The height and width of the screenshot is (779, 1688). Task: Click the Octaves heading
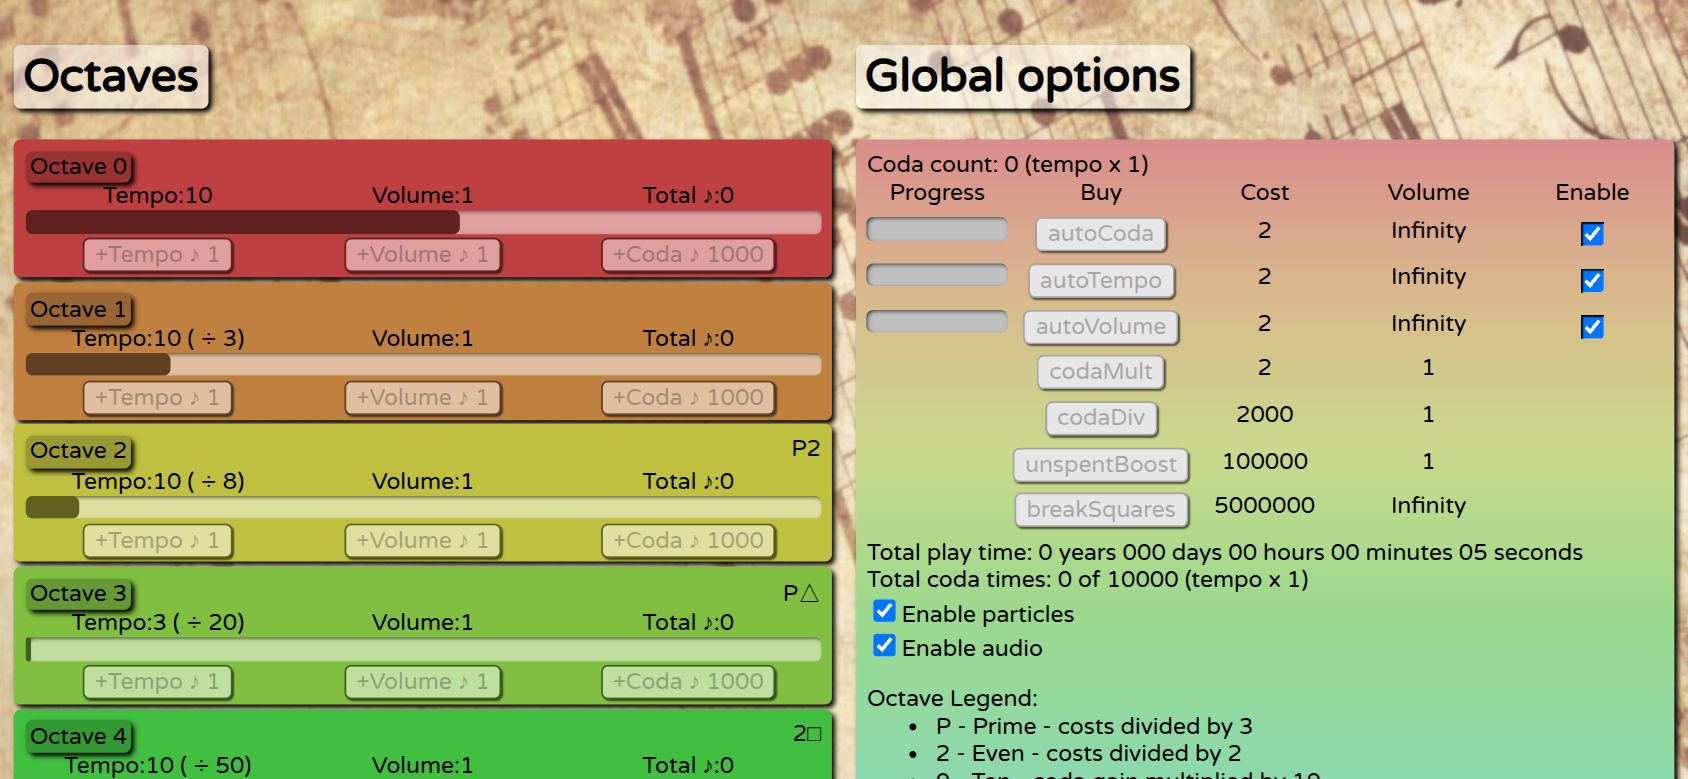coord(111,76)
